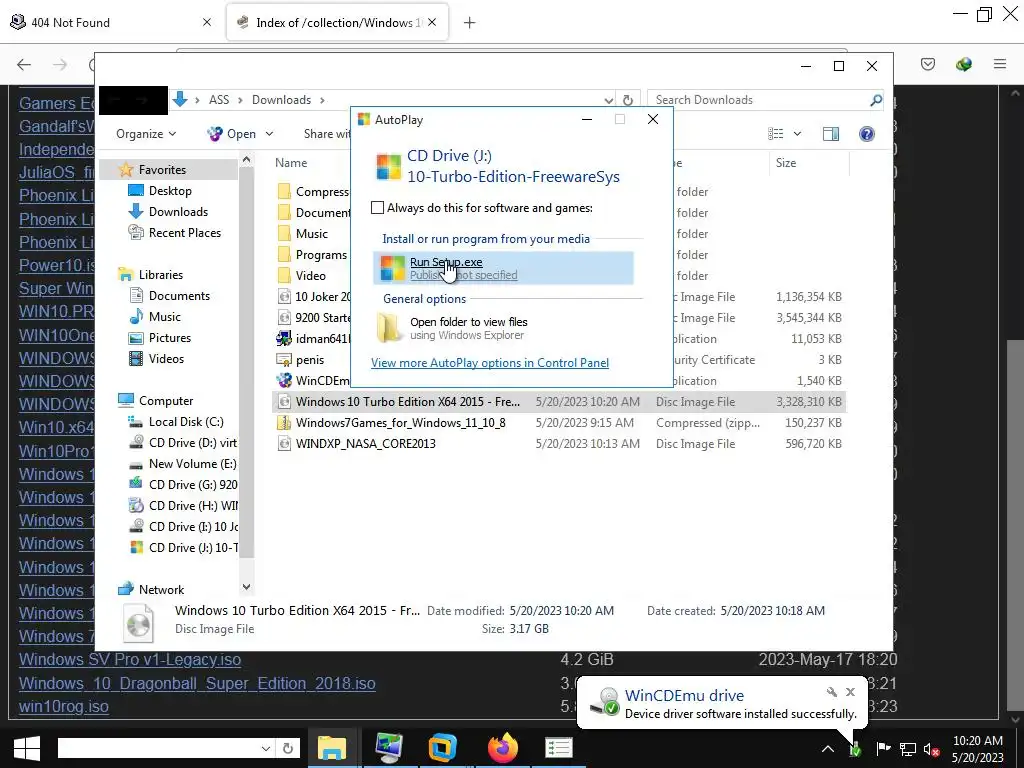Image resolution: width=1024 pixels, height=768 pixels.
Task: Select Libraries Music in sidebar
Action: pyautogui.click(x=164, y=317)
